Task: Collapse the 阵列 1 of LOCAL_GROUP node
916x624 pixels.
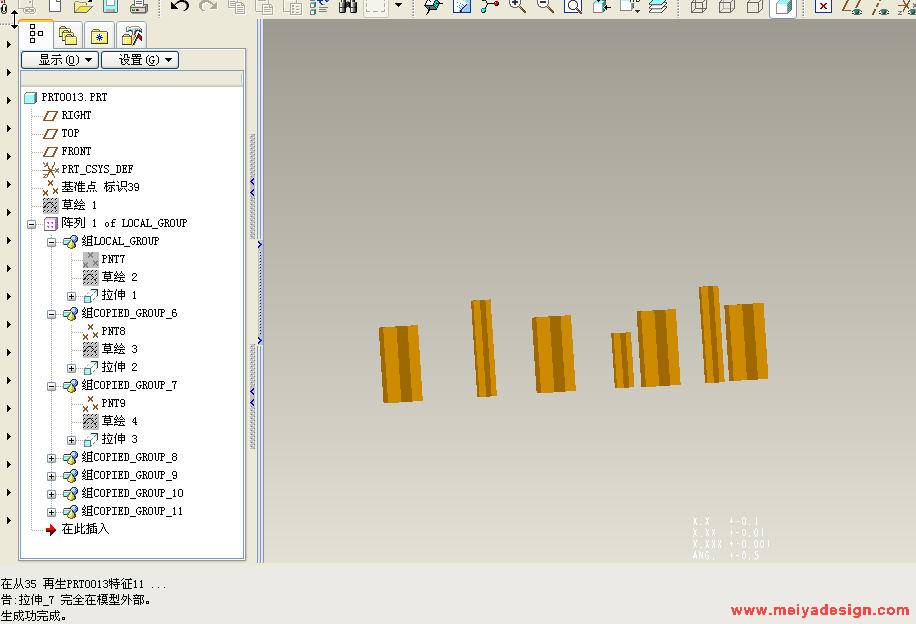Action: (32, 224)
